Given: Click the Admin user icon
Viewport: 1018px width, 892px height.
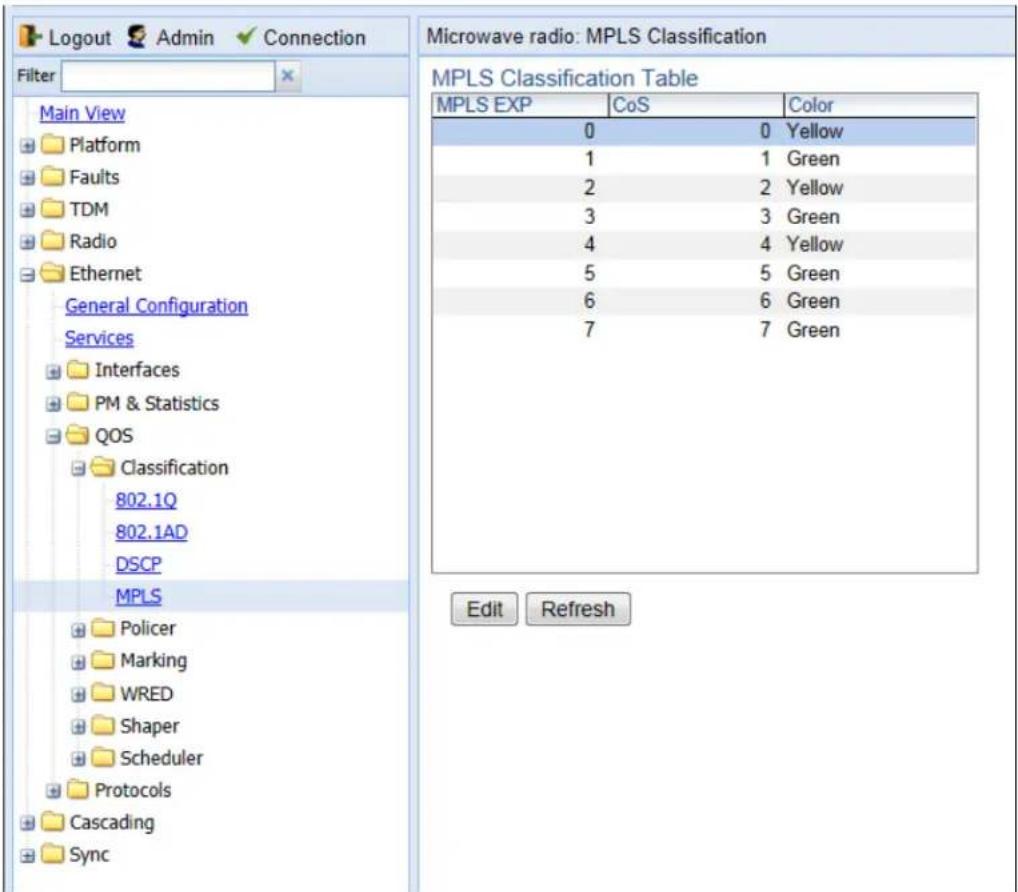Looking at the screenshot, I should [x=137, y=37].
